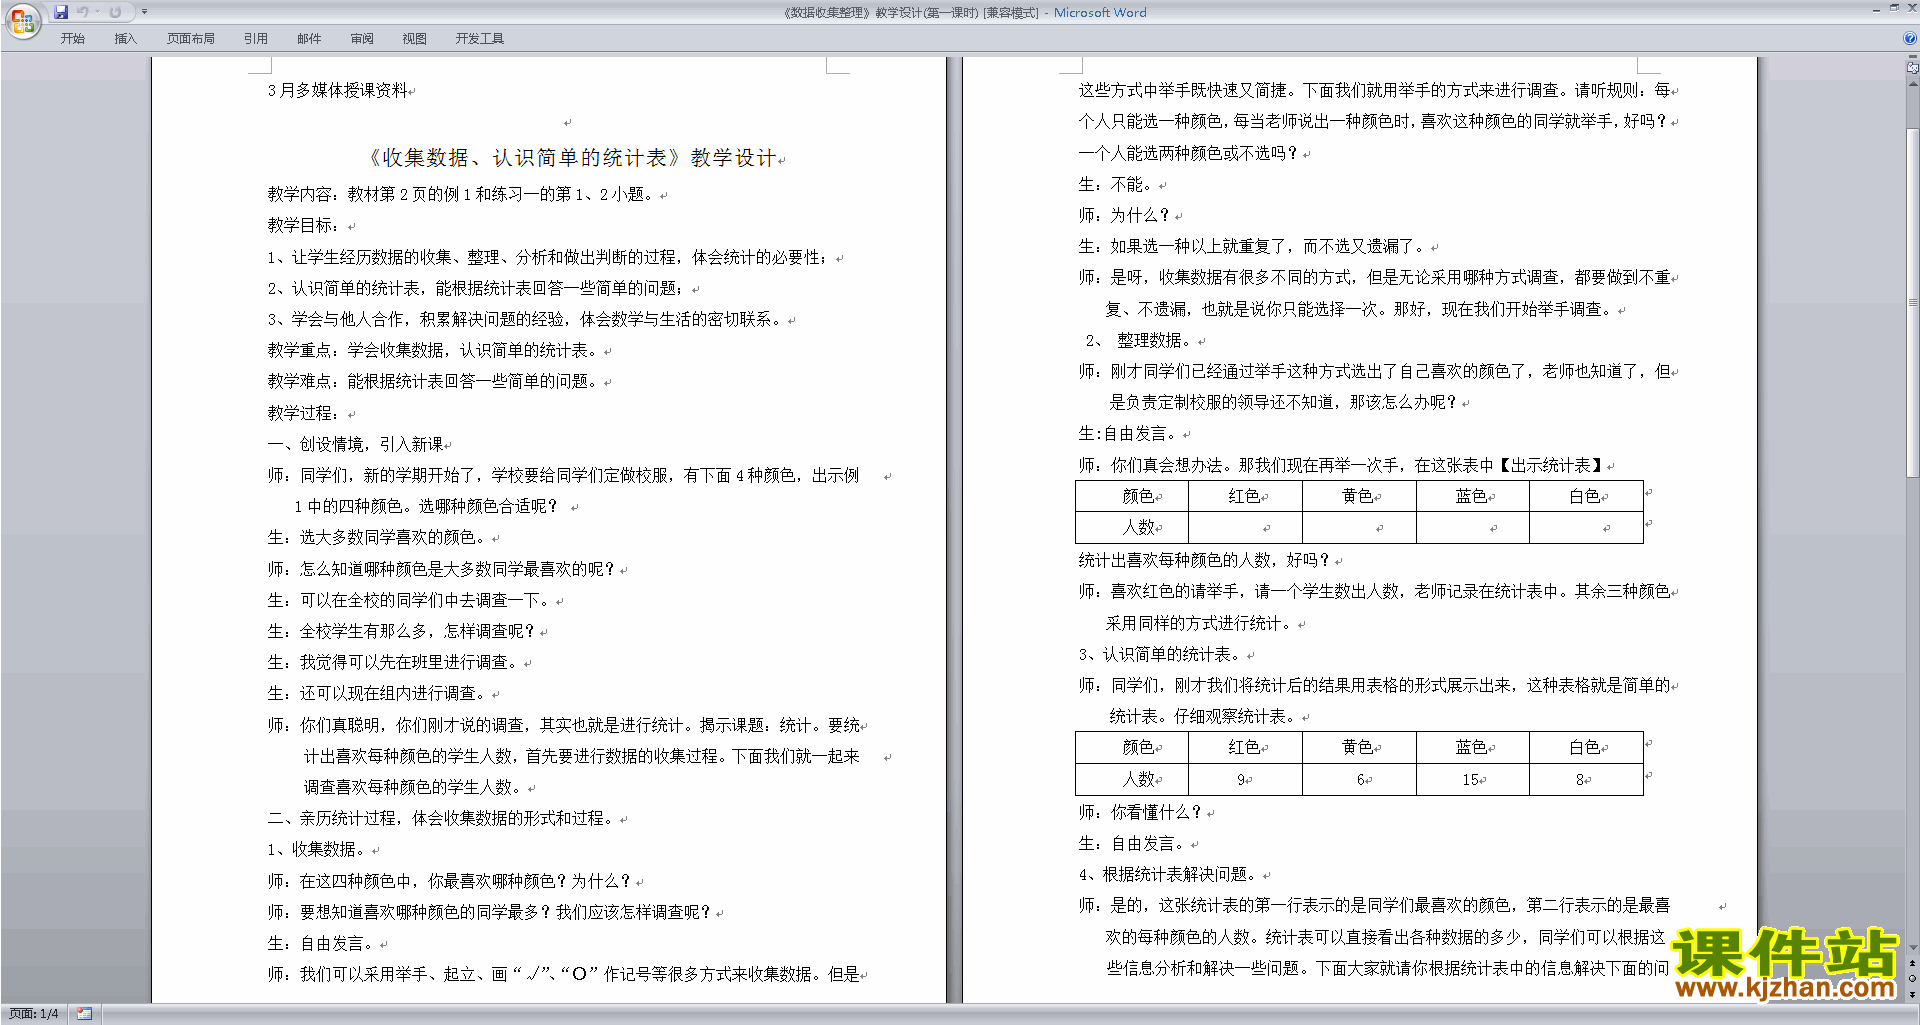Viewport: 1920px width, 1025px height.
Task: Click the 白色 cell in the first table
Action: tap(1586, 496)
